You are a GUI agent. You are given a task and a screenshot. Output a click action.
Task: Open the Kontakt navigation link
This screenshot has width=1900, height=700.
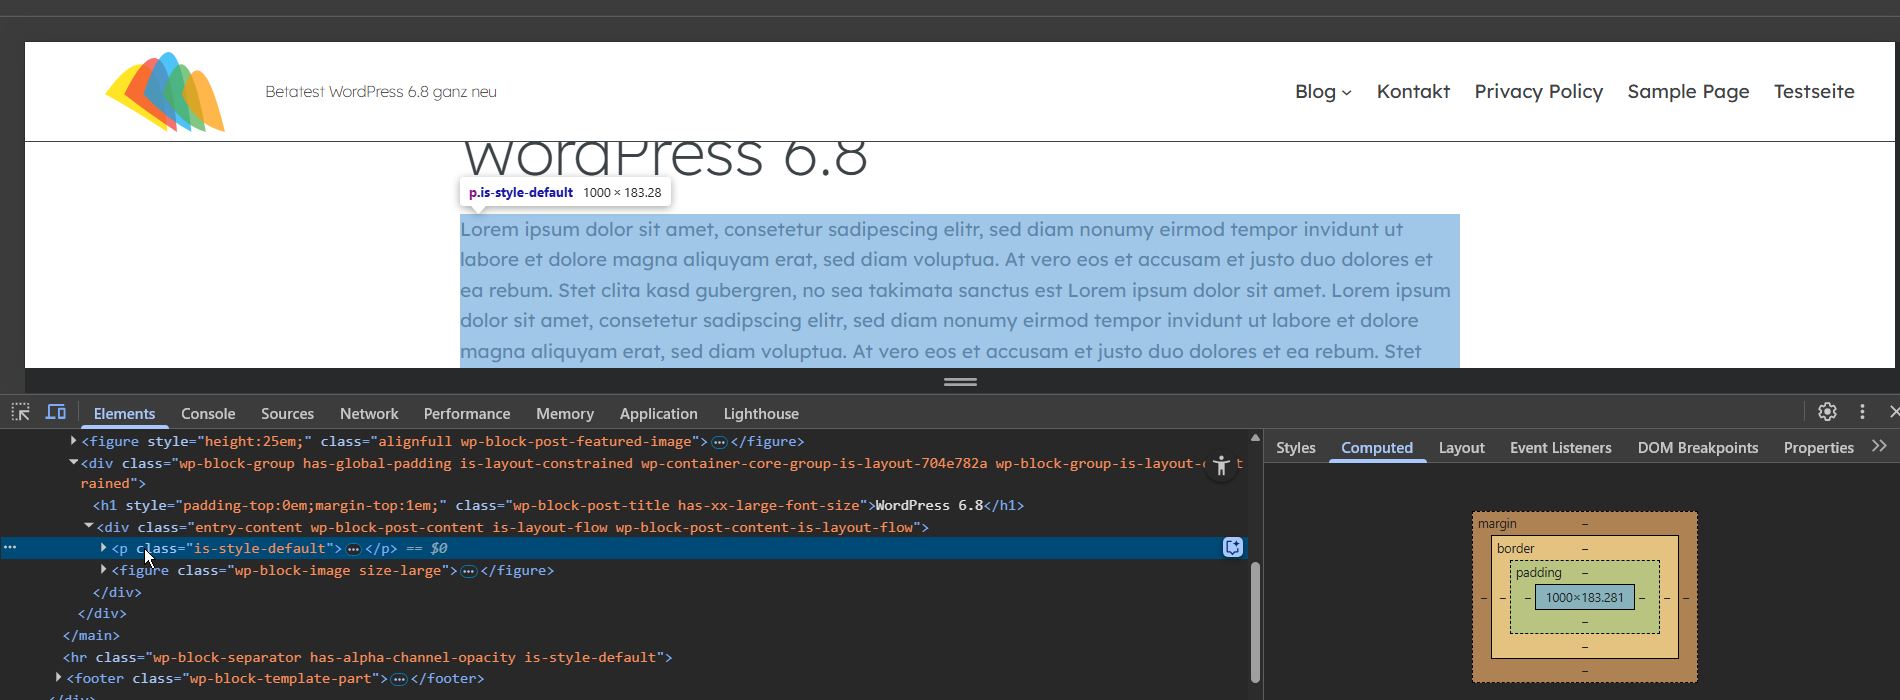point(1413,91)
